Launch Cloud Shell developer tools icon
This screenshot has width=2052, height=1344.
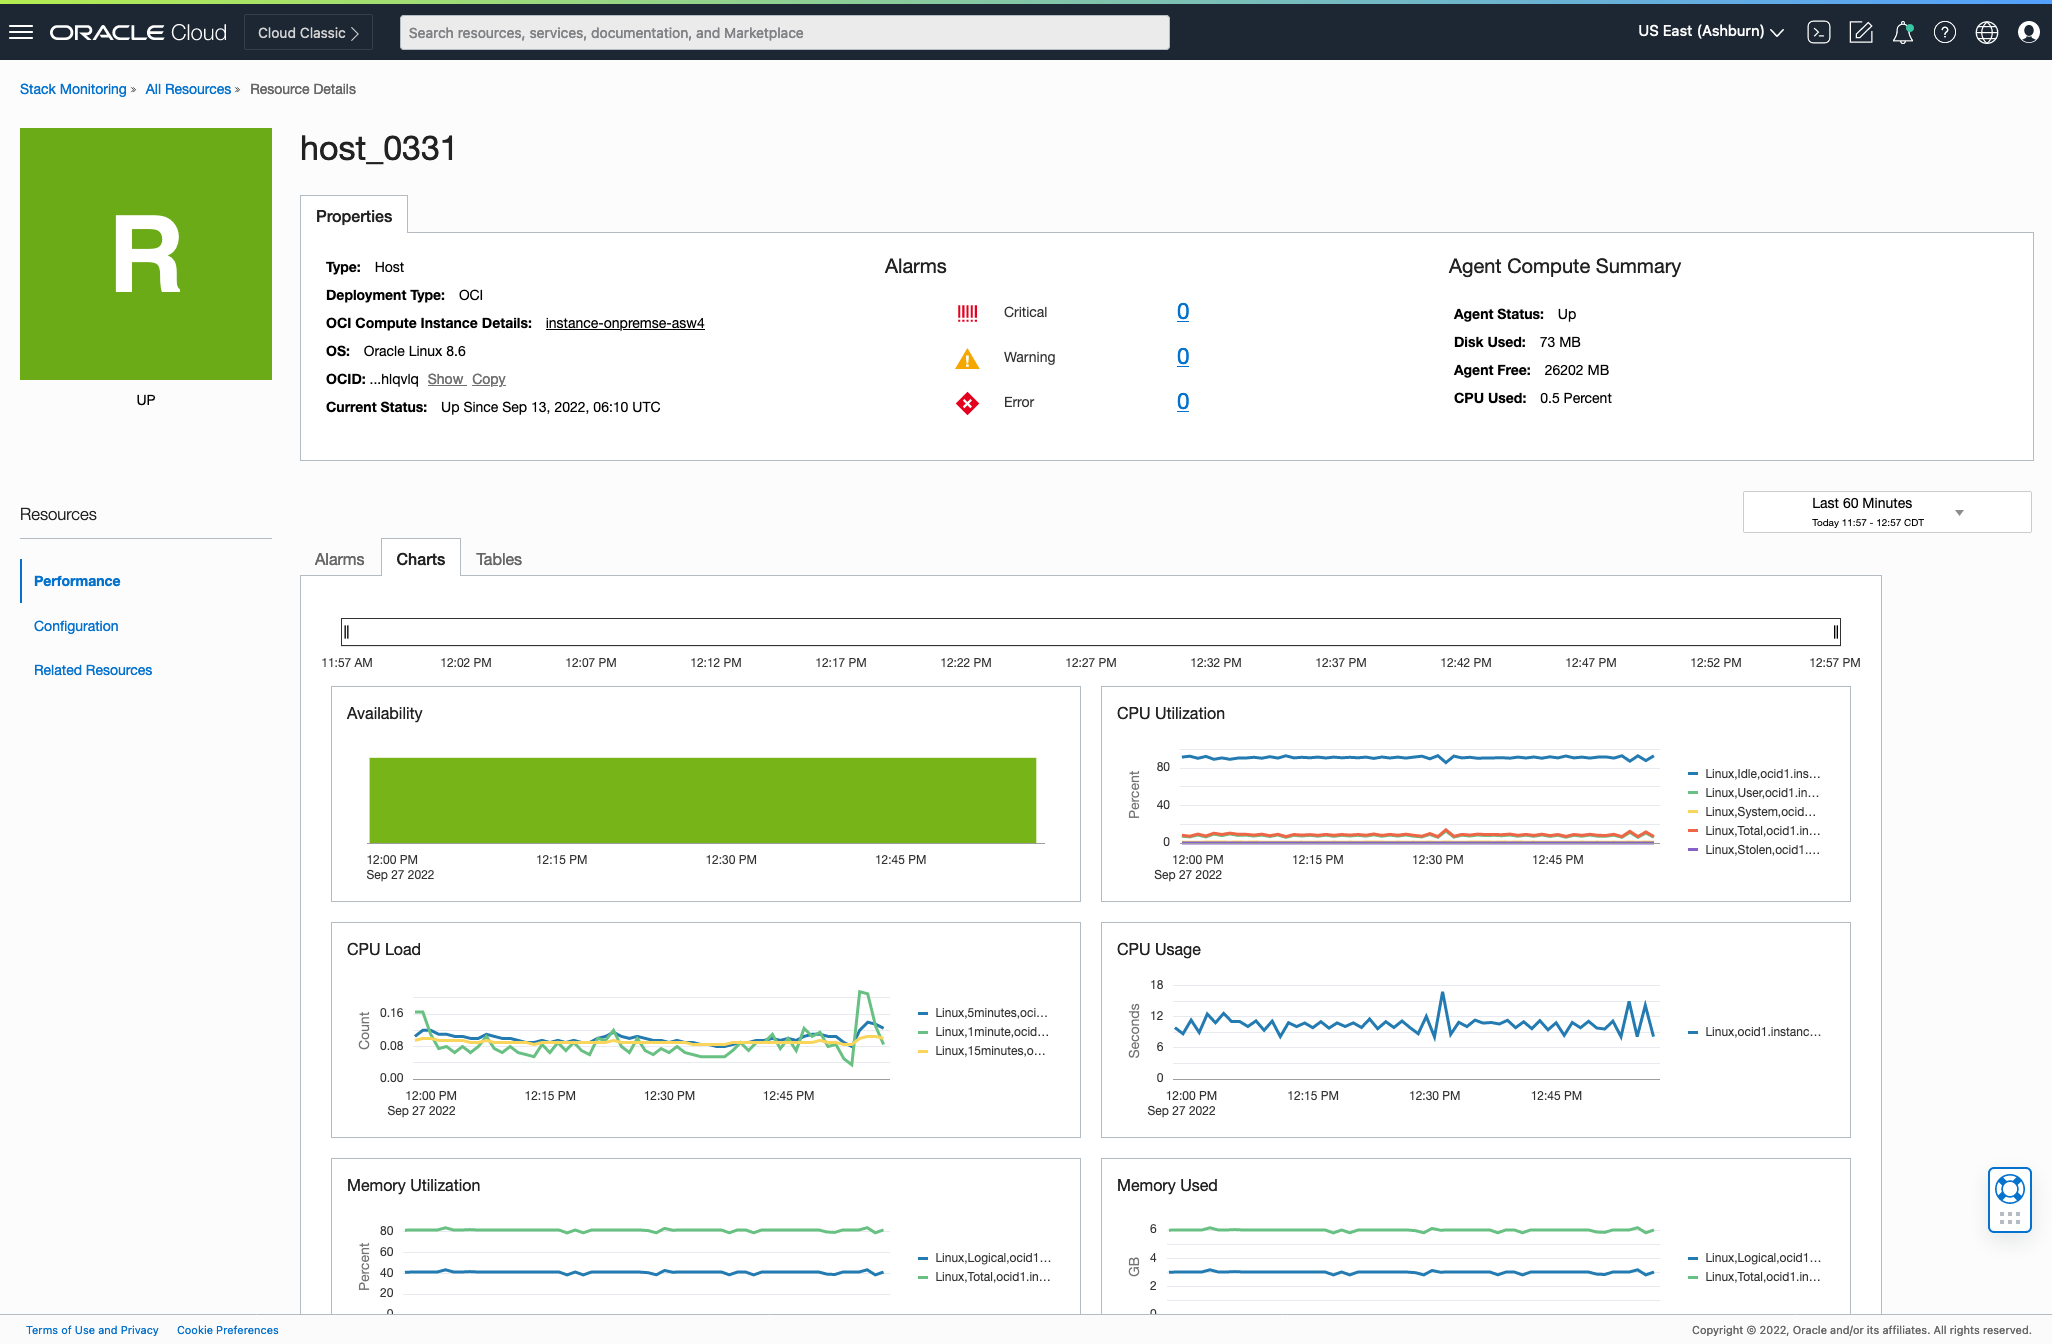pyautogui.click(x=1819, y=32)
